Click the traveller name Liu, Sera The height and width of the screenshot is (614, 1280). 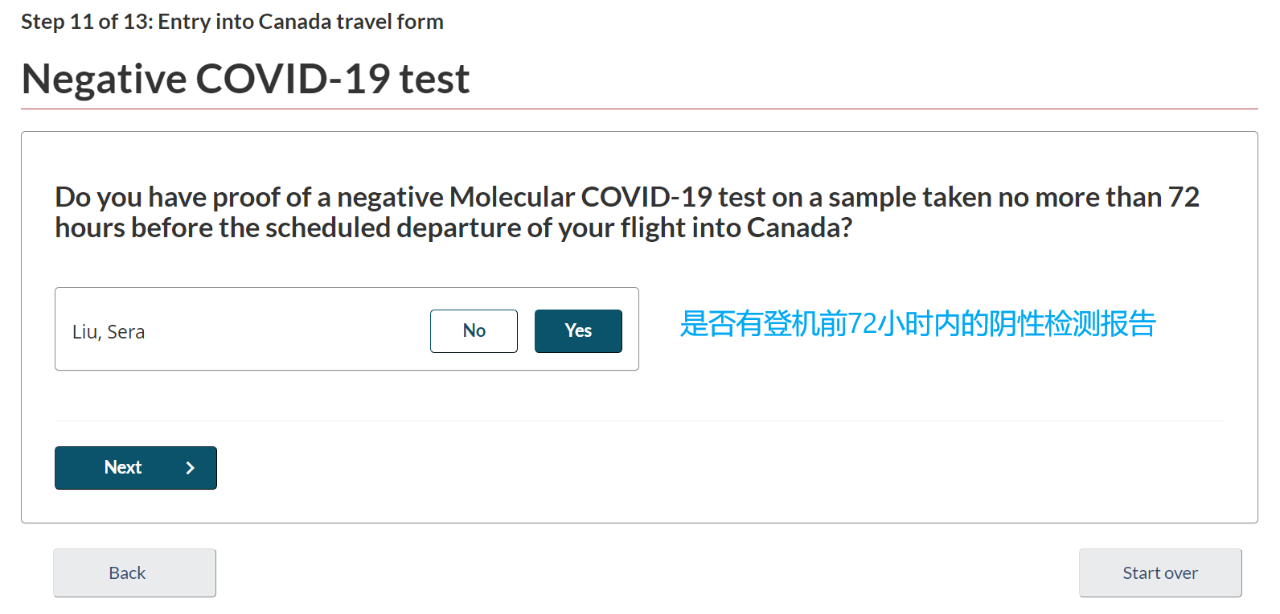[x=108, y=332]
